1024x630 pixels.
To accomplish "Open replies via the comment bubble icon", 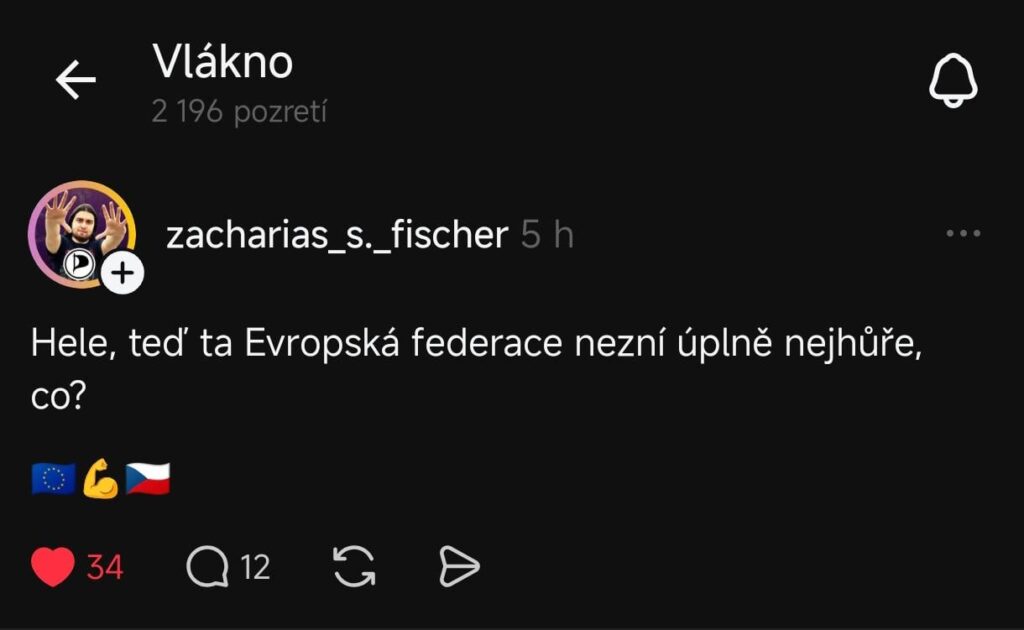I will [208, 567].
